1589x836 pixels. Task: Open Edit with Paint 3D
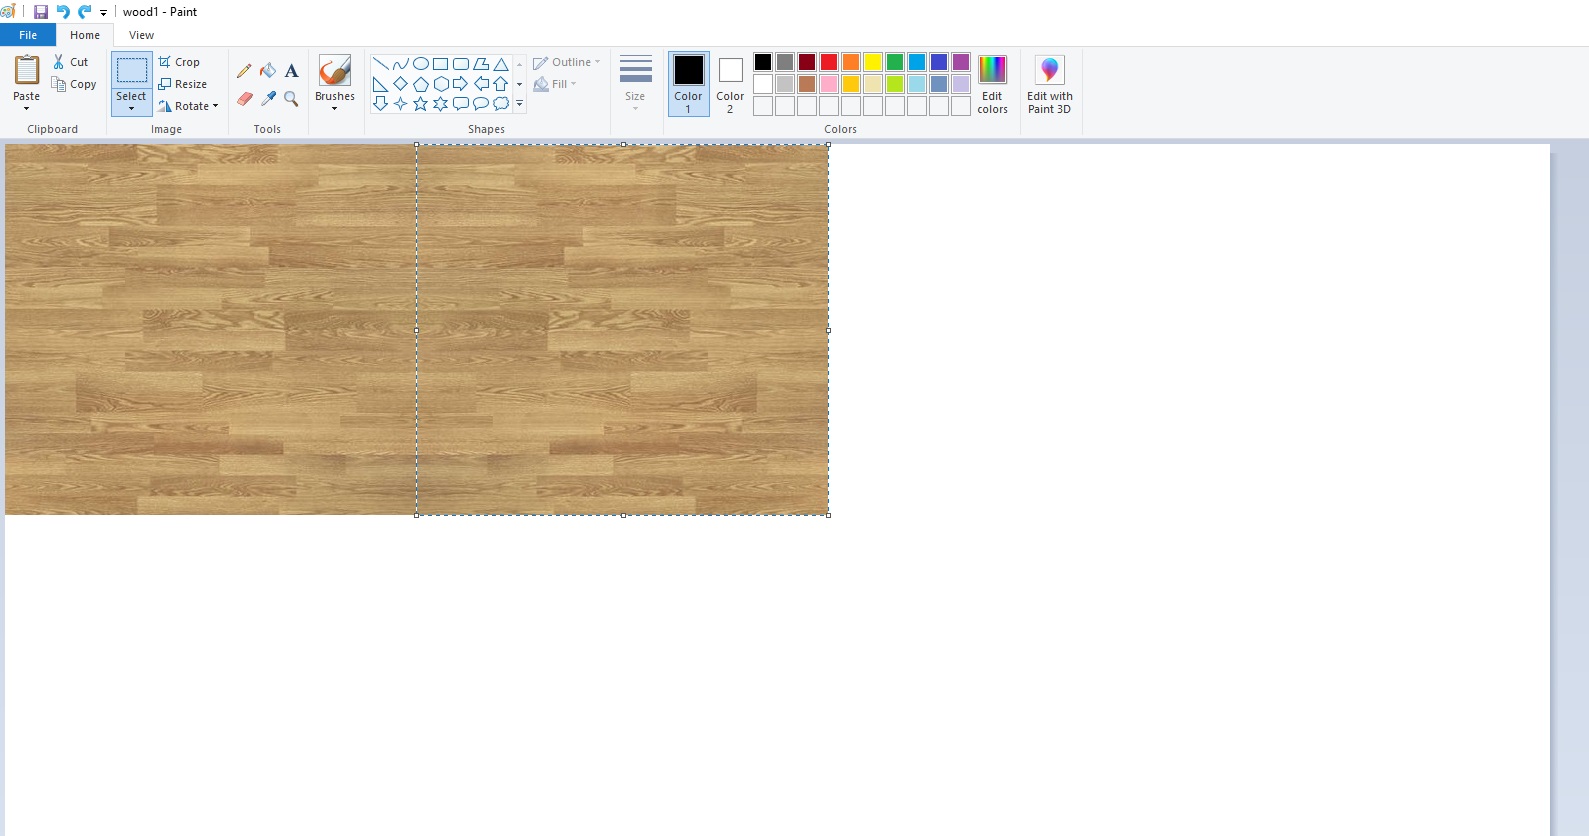pyautogui.click(x=1050, y=84)
